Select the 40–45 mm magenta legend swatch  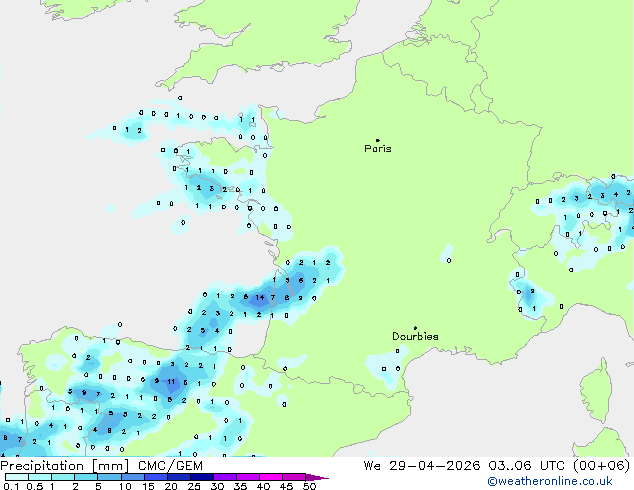[271, 477]
